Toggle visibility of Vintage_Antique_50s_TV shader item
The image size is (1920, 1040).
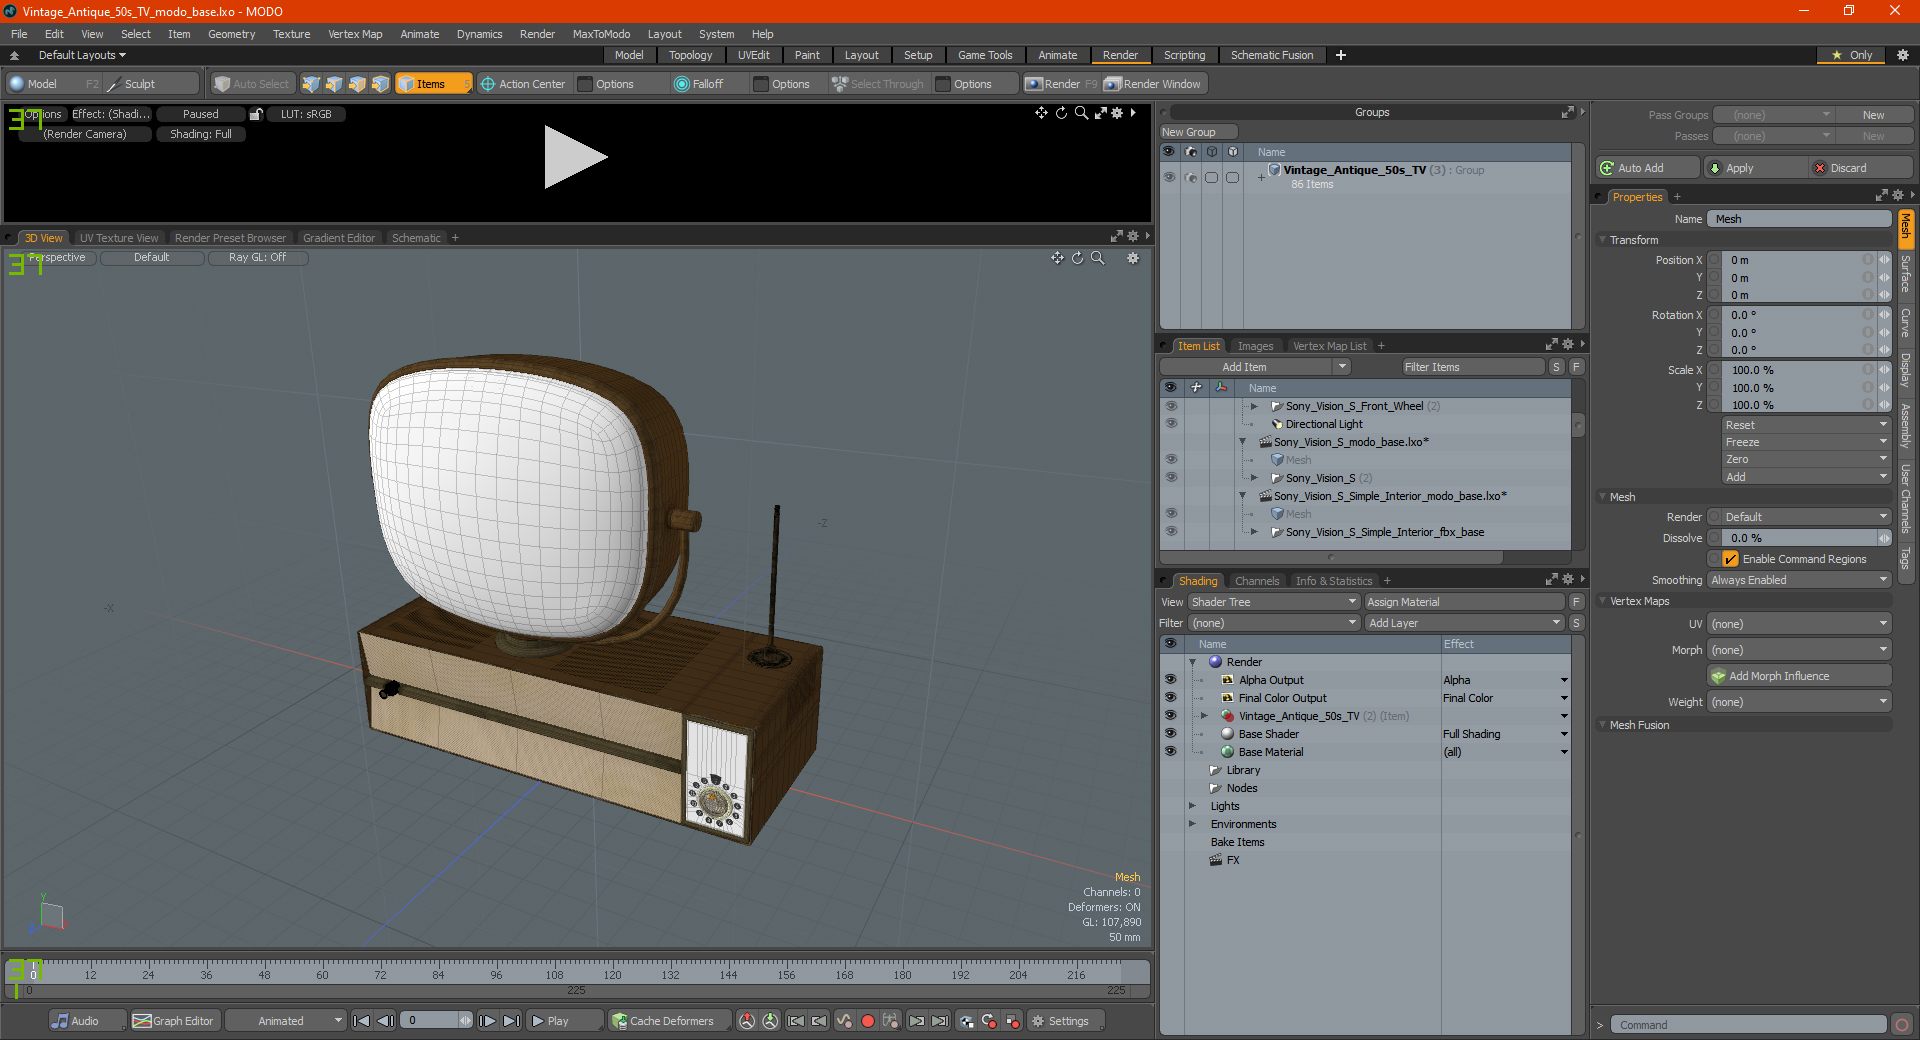(x=1170, y=716)
